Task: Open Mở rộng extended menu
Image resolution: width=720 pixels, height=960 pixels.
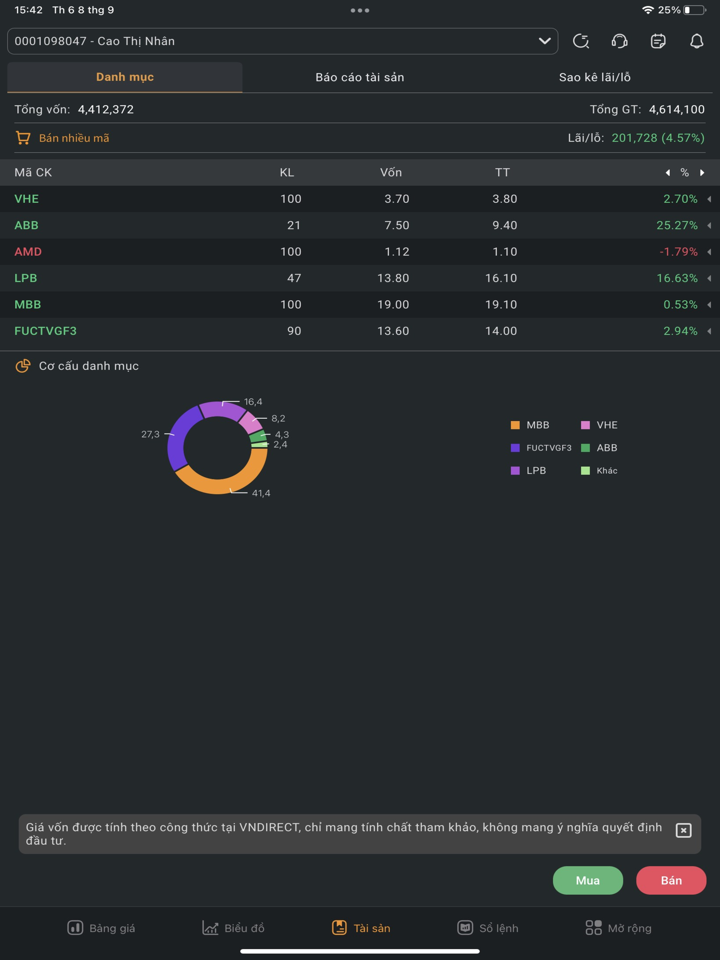Action: [618, 928]
